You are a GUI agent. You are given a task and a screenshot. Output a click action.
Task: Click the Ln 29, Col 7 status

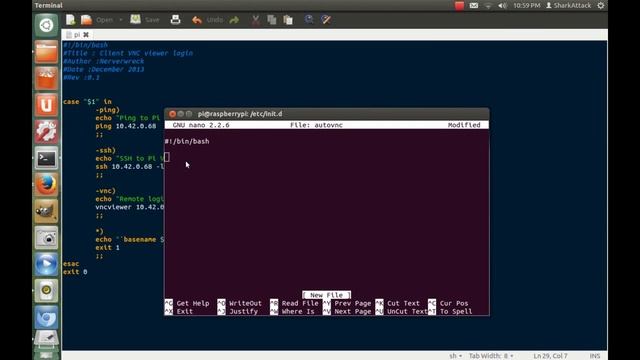[x=550, y=356]
